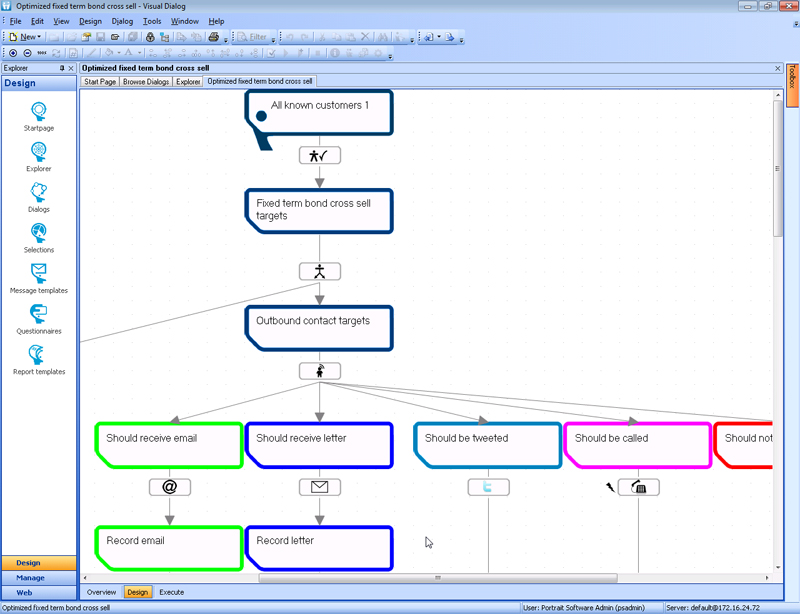Open the Dialogs section icon

click(x=39, y=192)
